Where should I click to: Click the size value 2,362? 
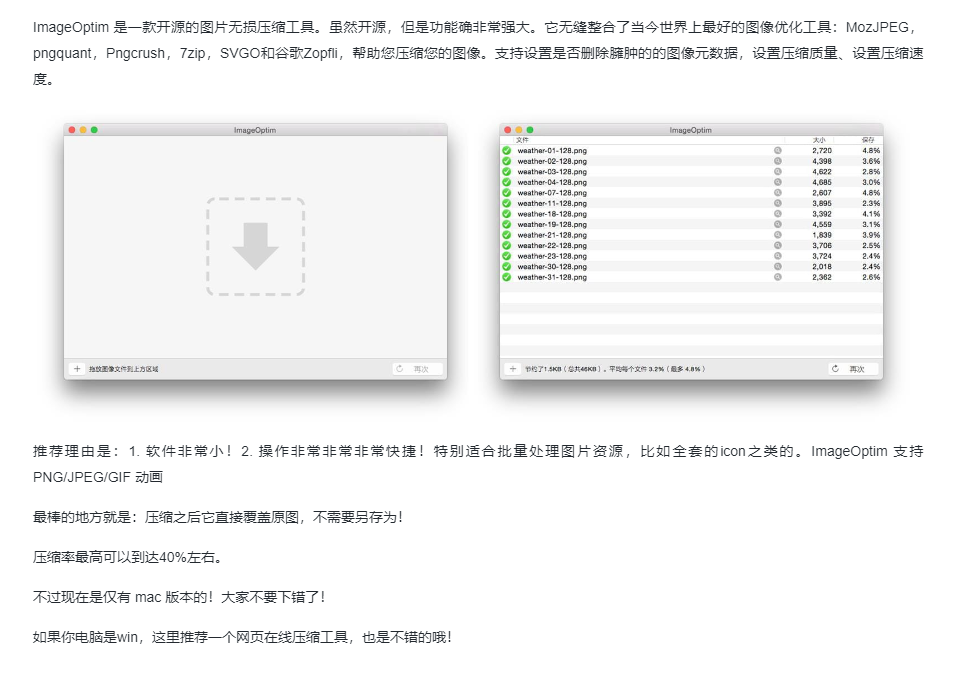click(822, 277)
